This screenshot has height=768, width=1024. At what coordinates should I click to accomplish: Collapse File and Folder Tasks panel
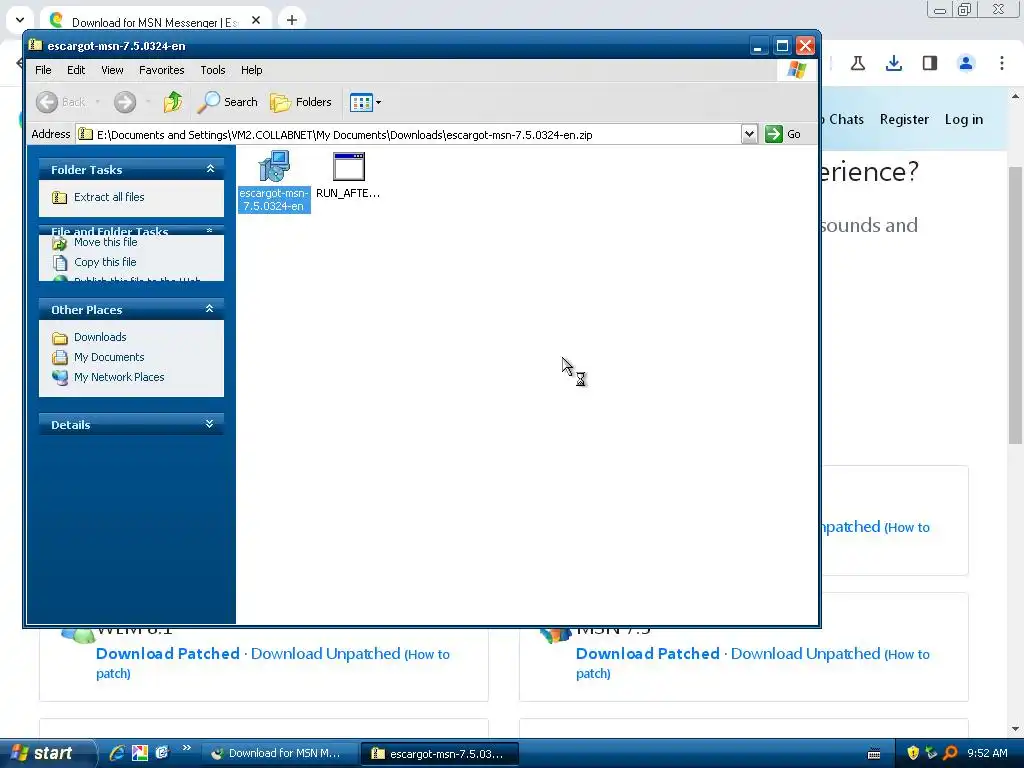coord(209,230)
